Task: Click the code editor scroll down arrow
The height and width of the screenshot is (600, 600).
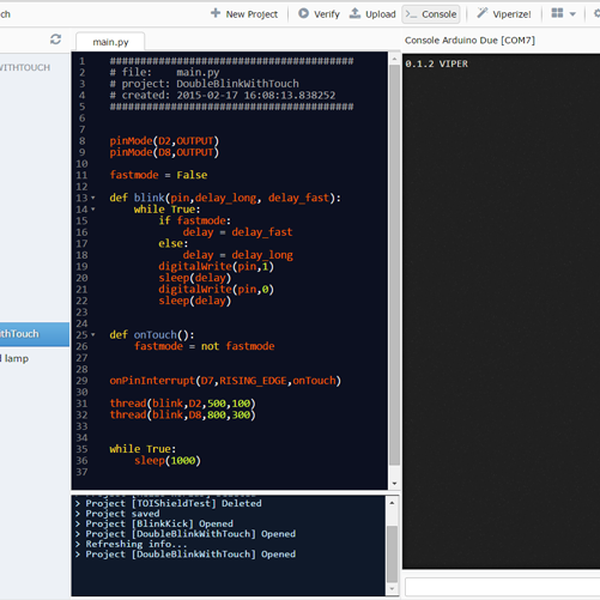Action: tap(394, 483)
